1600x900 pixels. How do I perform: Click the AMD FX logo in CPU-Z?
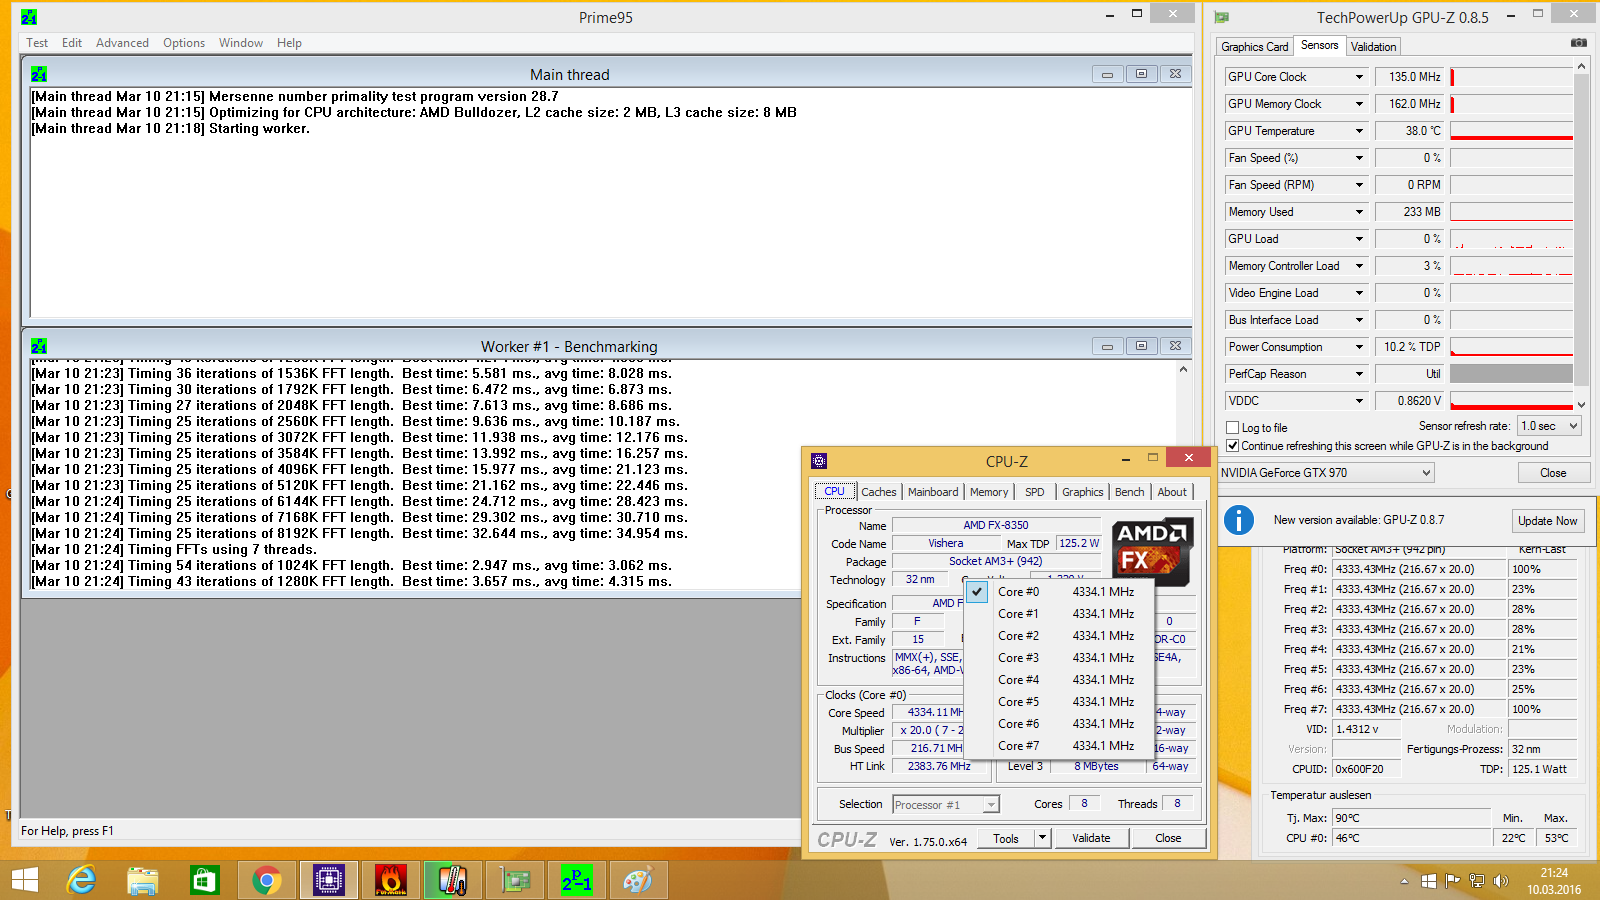coord(1153,552)
